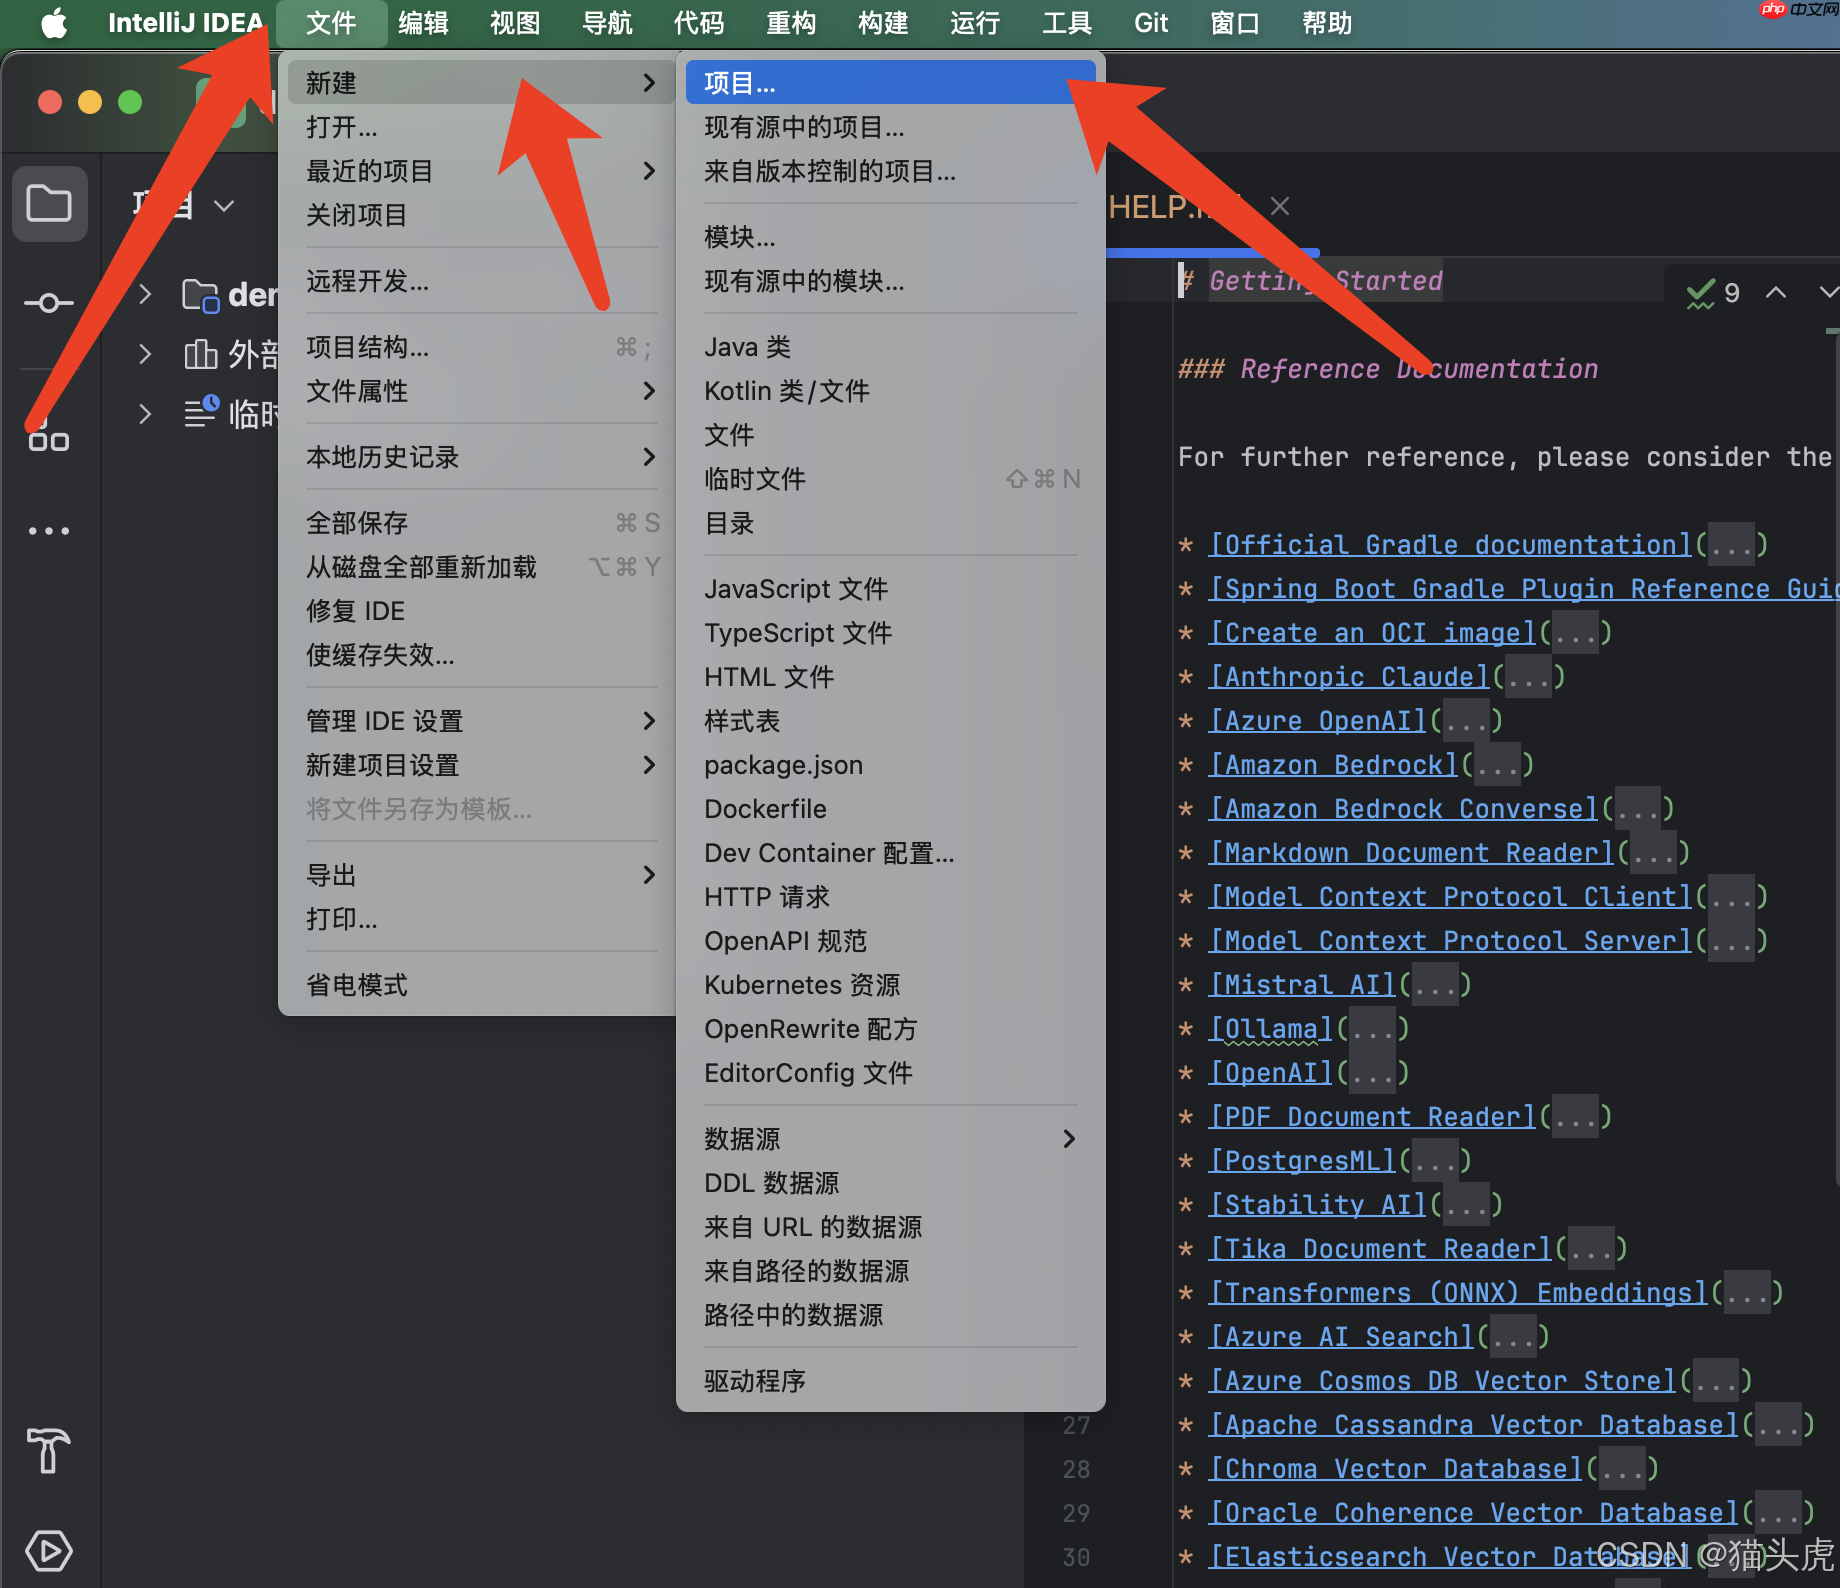Expand the 最近的项目 submenu
1840x1588 pixels.
(650, 170)
